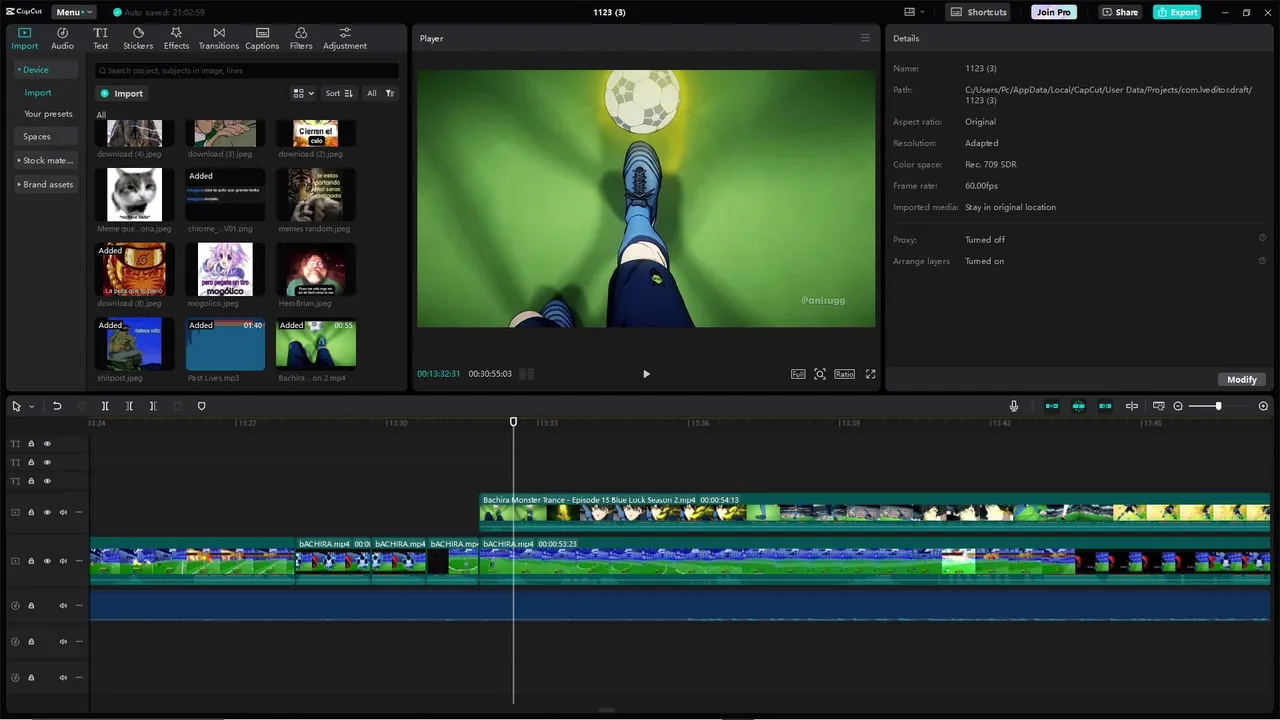Select Your presets in sidebar
Screen dimensions: 1280x720
pos(48,114)
